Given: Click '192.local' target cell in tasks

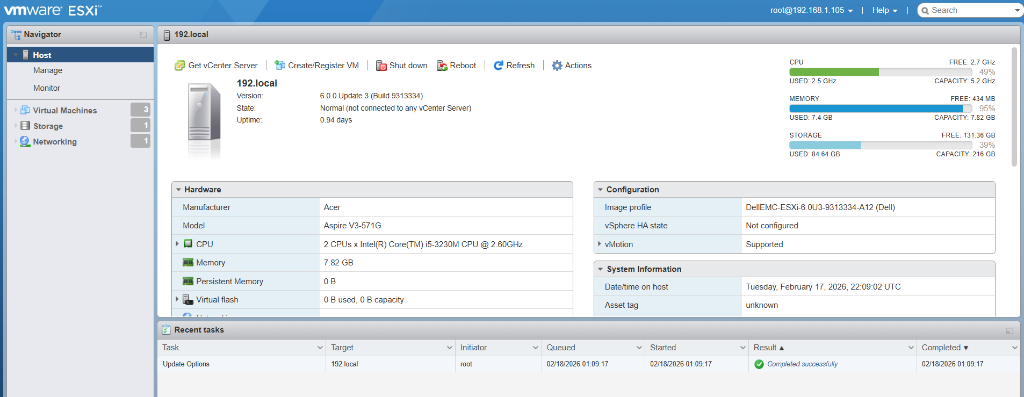Looking at the screenshot, I should (345, 364).
